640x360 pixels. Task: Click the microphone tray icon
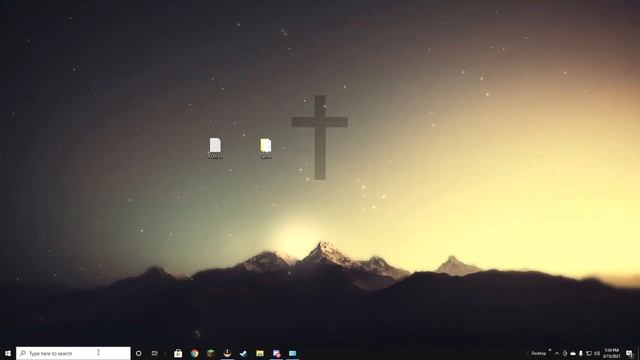(581, 353)
